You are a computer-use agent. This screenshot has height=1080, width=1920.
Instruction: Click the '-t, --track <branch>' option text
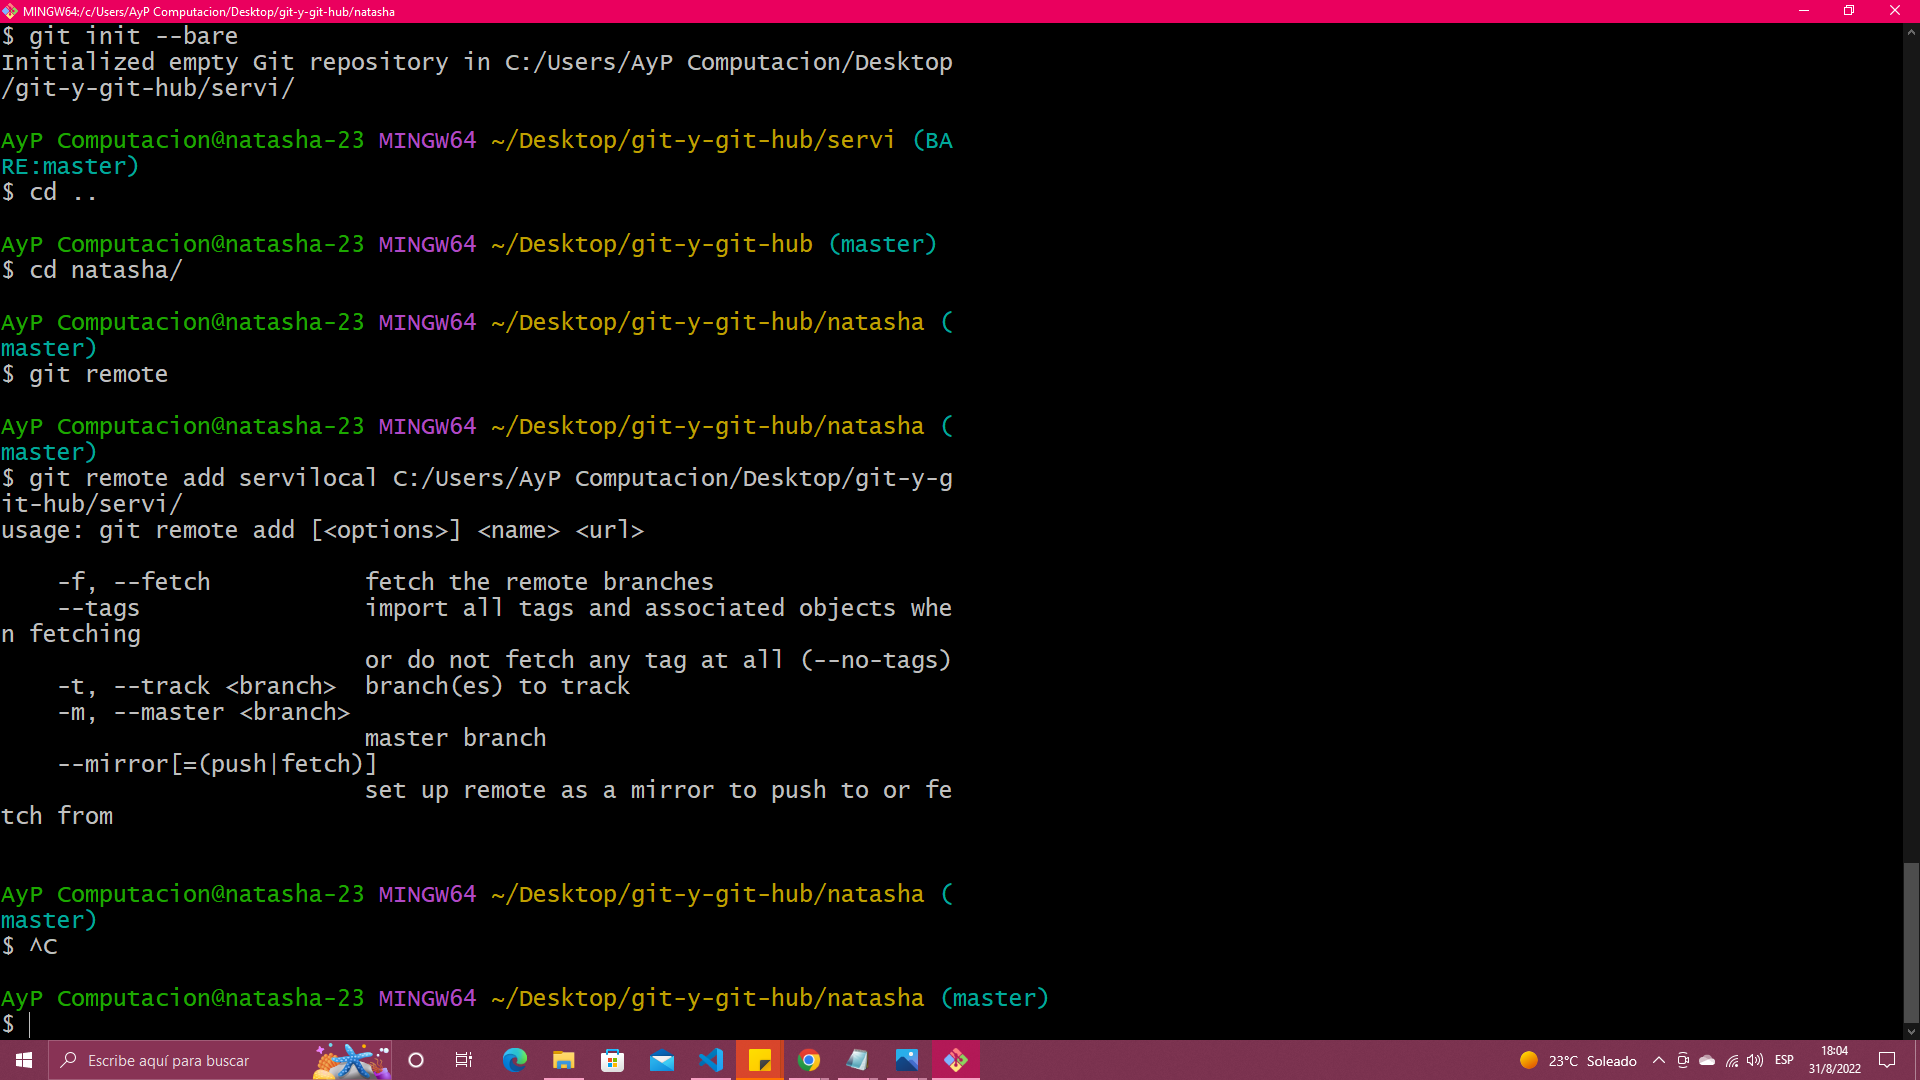197,686
